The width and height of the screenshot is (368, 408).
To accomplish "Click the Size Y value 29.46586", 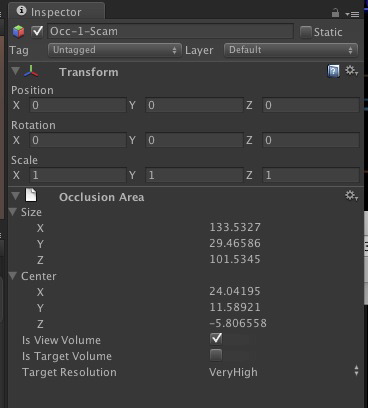I will (x=235, y=243).
